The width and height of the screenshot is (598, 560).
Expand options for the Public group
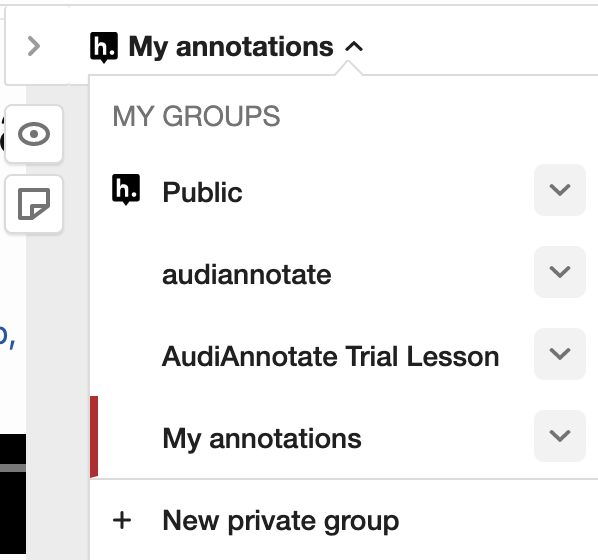click(559, 190)
